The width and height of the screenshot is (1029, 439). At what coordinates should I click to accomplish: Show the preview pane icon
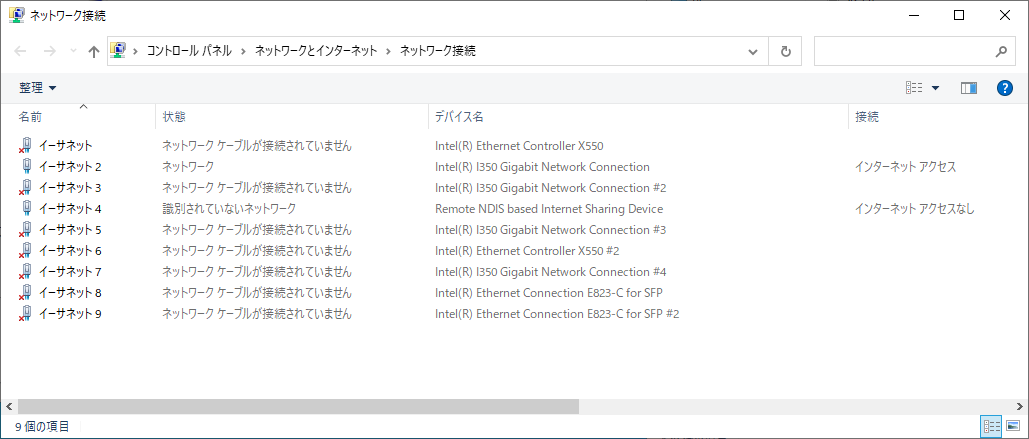pos(969,88)
